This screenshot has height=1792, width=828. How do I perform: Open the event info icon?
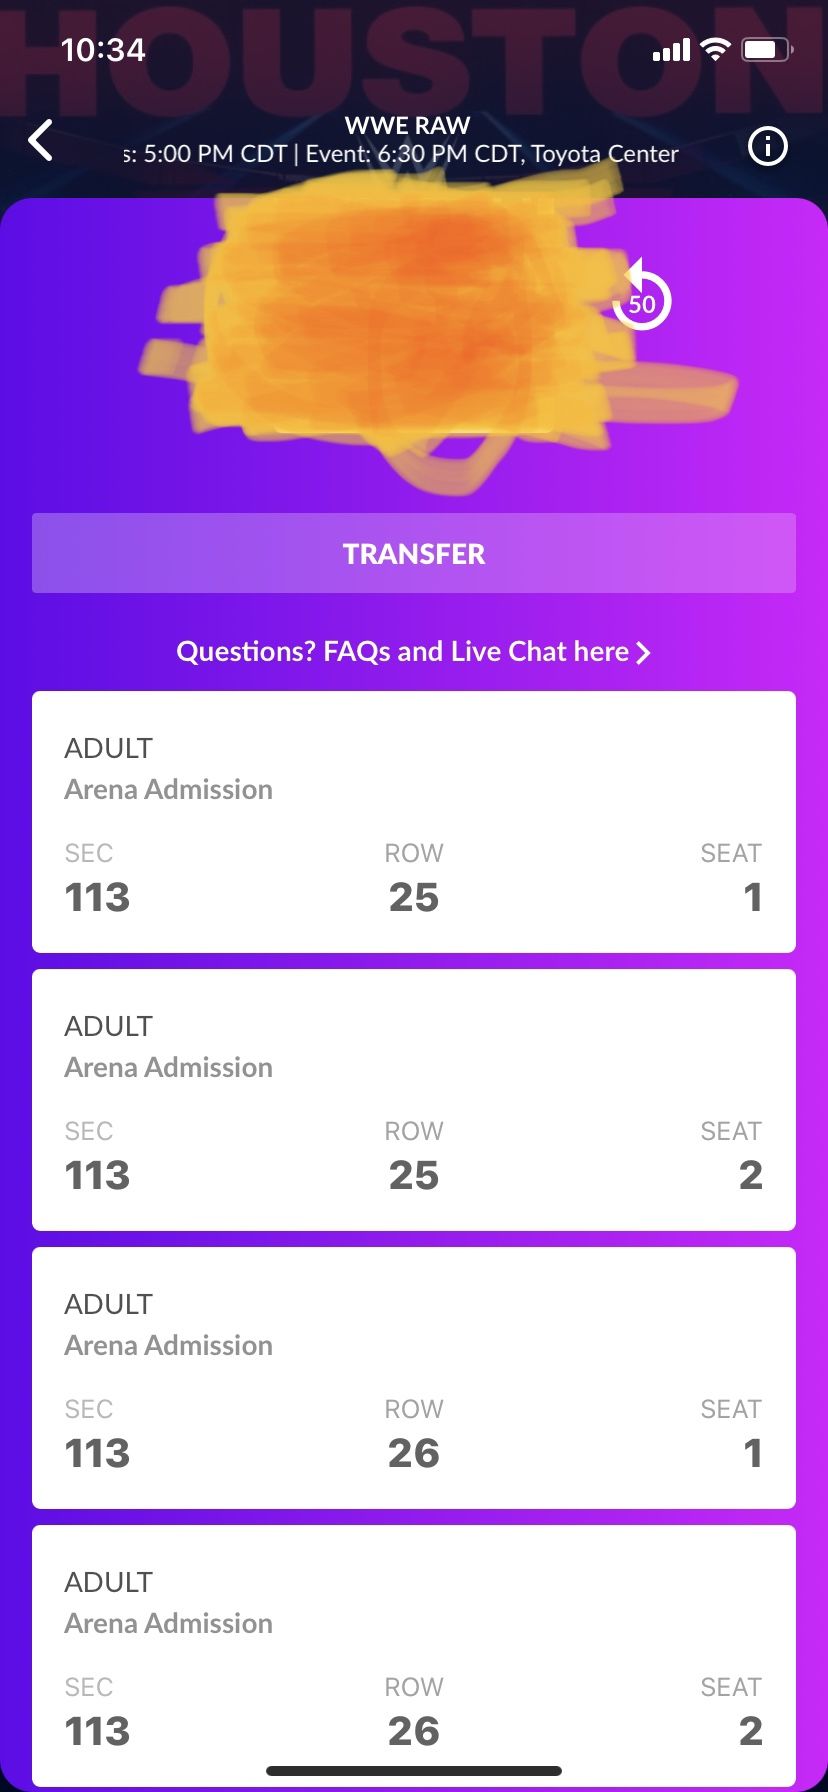[x=768, y=147]
